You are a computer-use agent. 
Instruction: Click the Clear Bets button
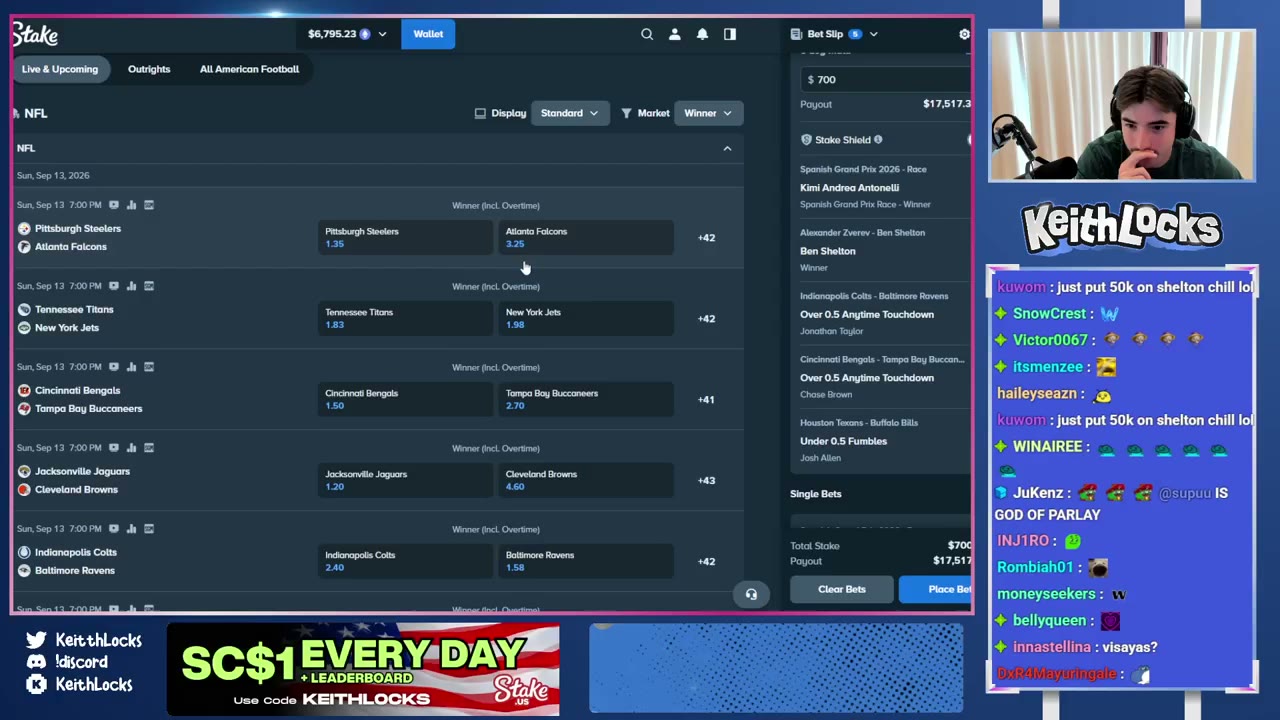(842, 589)
